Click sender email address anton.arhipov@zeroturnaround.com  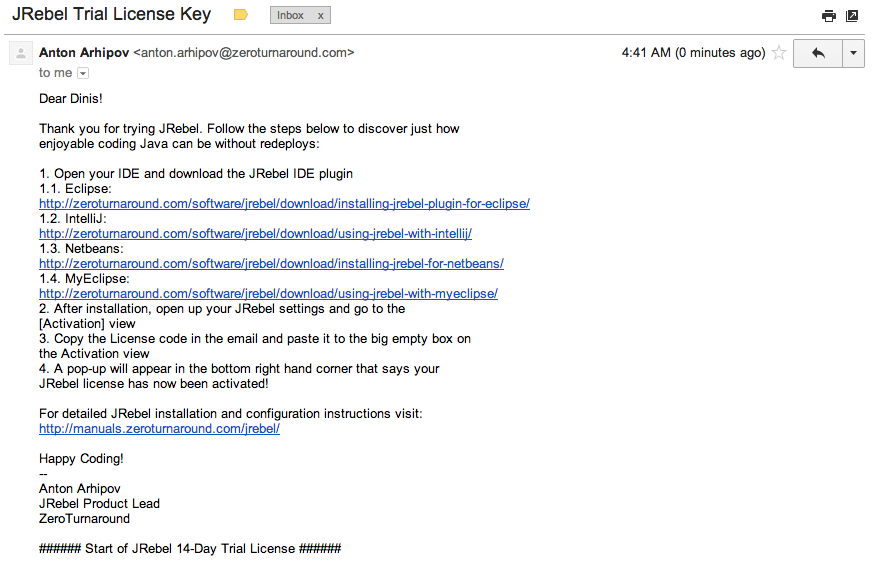tap(243, 53)
